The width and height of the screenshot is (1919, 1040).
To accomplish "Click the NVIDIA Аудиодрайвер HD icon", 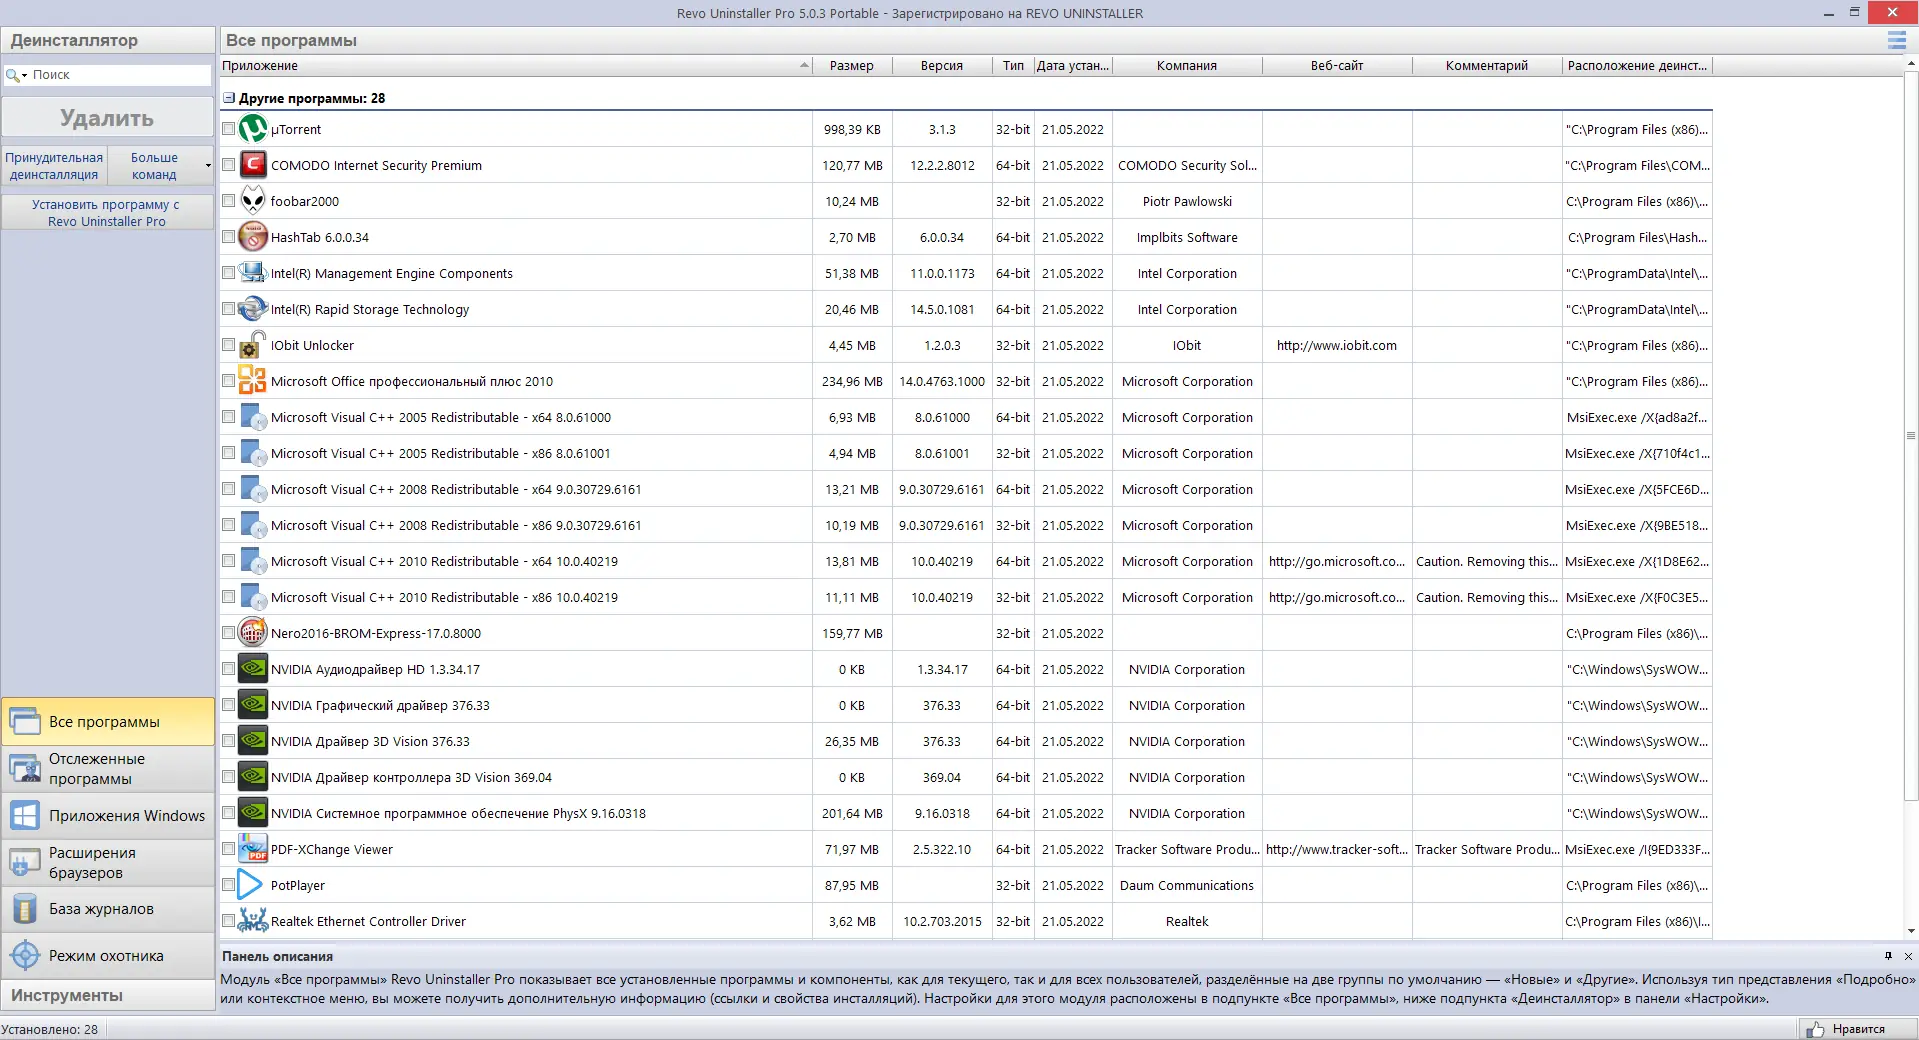I will (253, 669).
